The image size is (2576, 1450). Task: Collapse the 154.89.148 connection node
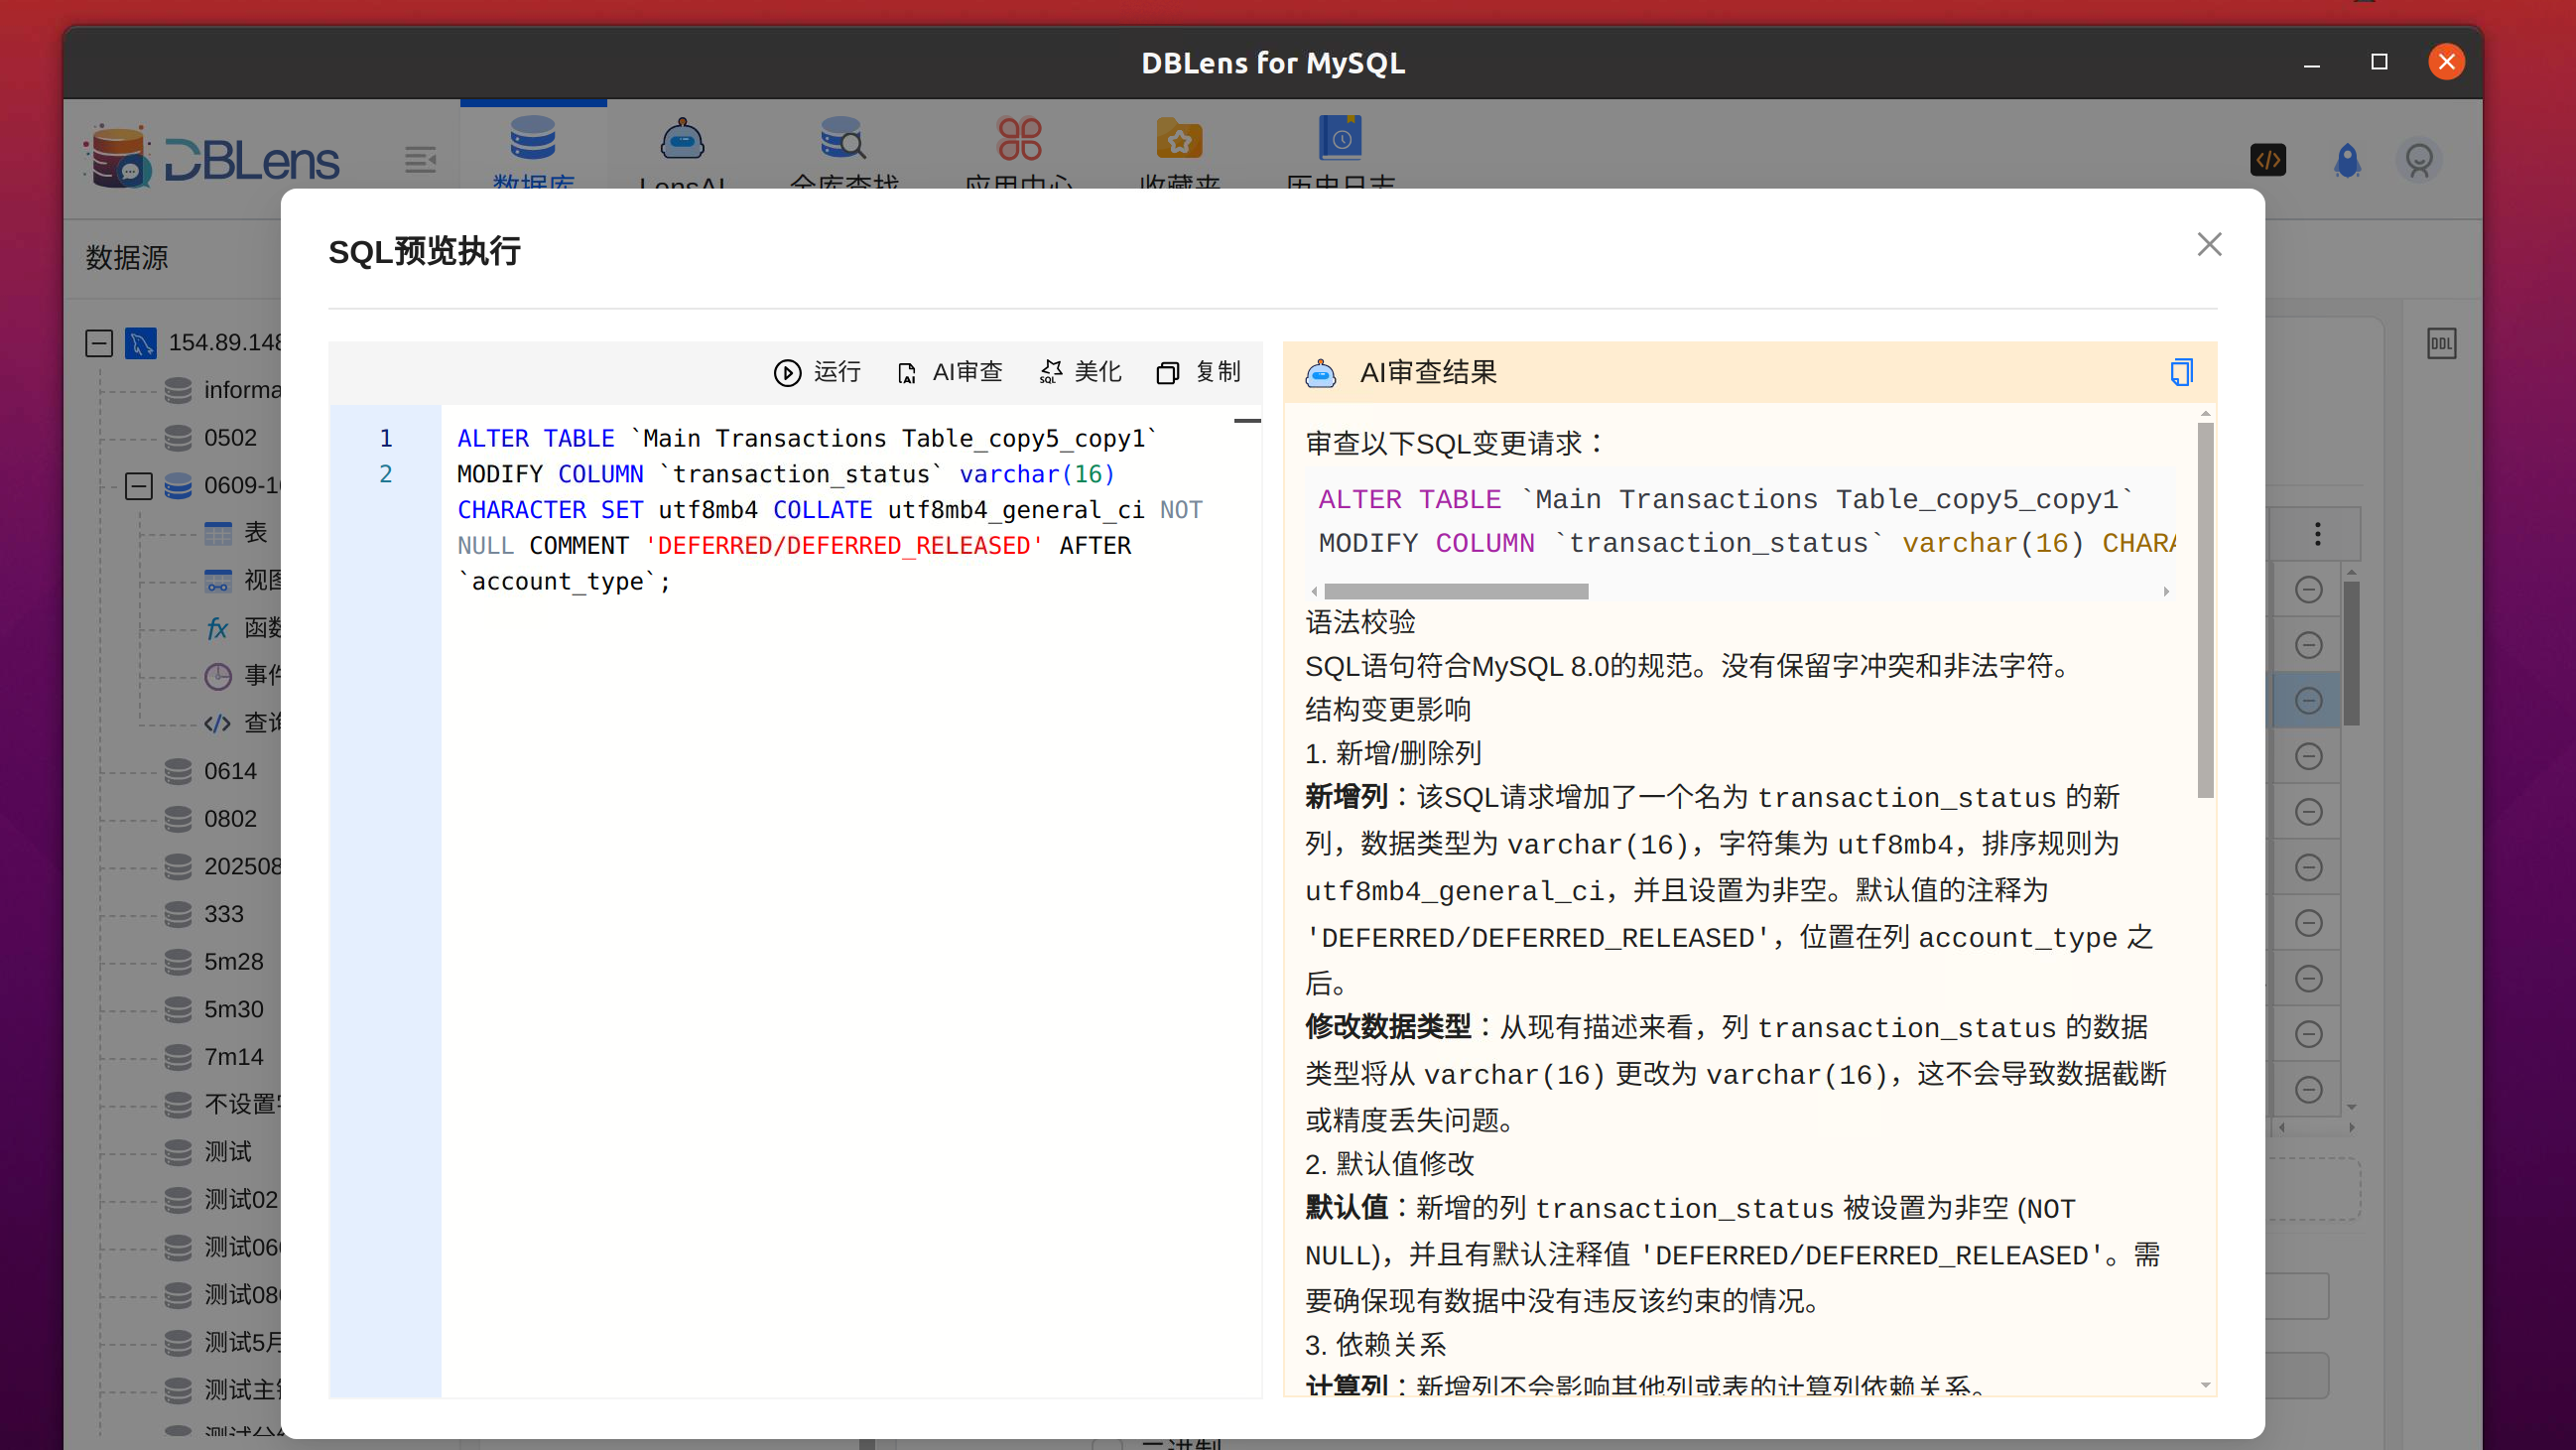point(99,343)
